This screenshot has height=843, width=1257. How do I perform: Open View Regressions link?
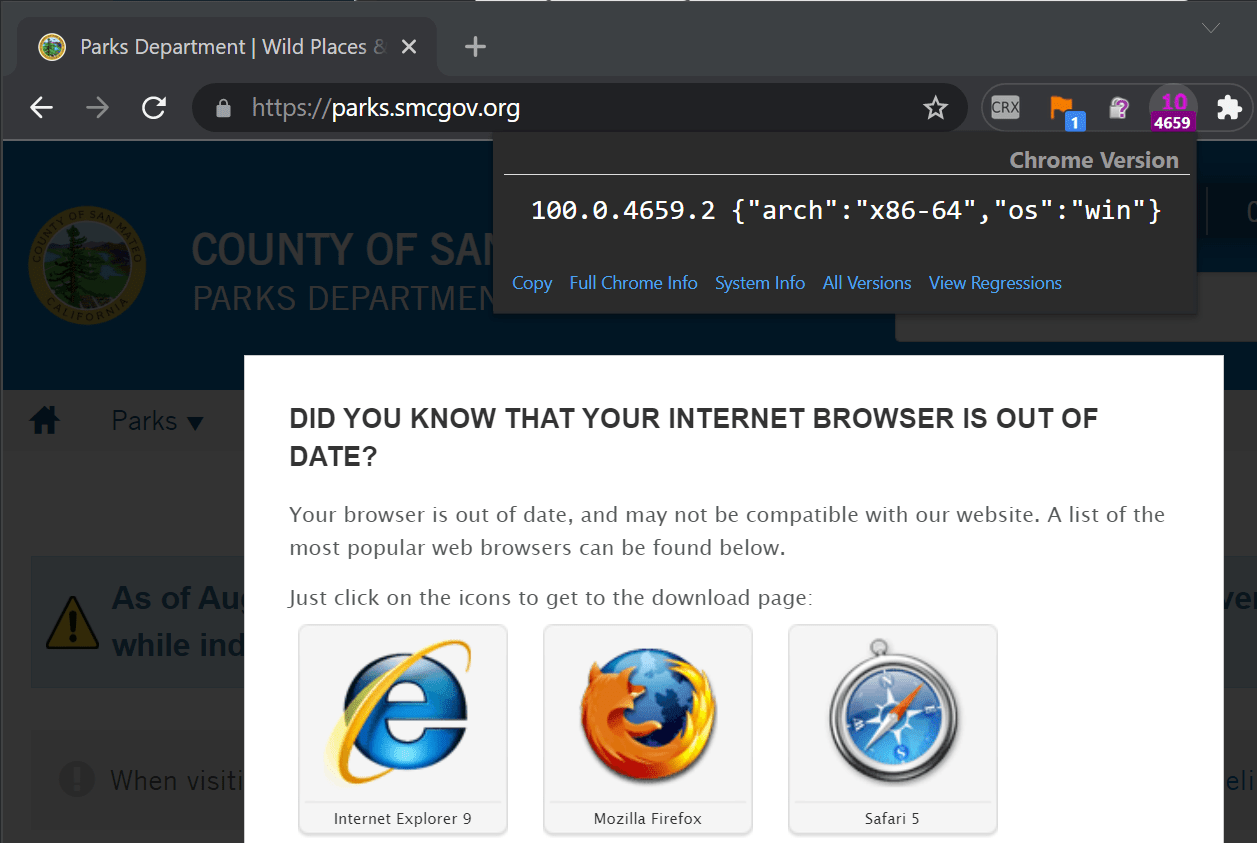[995, 283]
